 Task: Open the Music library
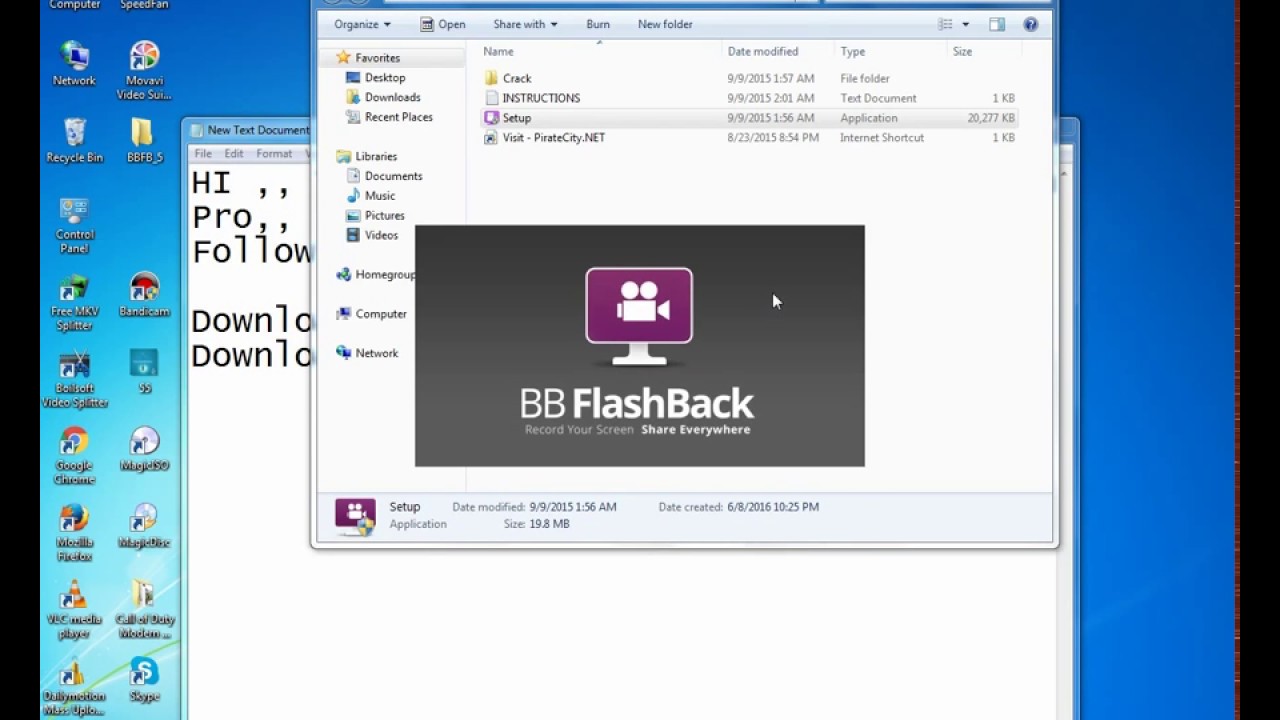(x=379, y=196)
